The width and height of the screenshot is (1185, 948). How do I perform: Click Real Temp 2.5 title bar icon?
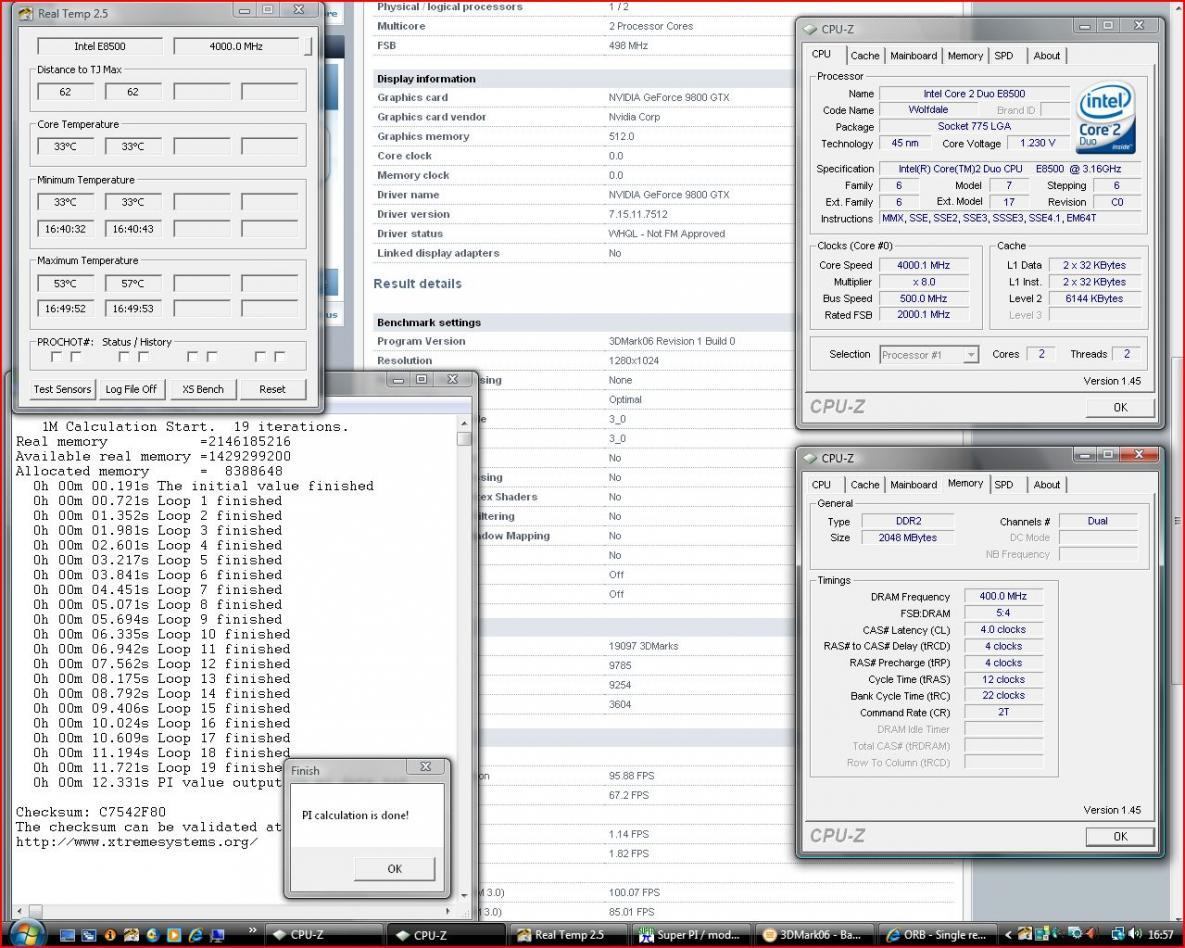coord(25,14)
